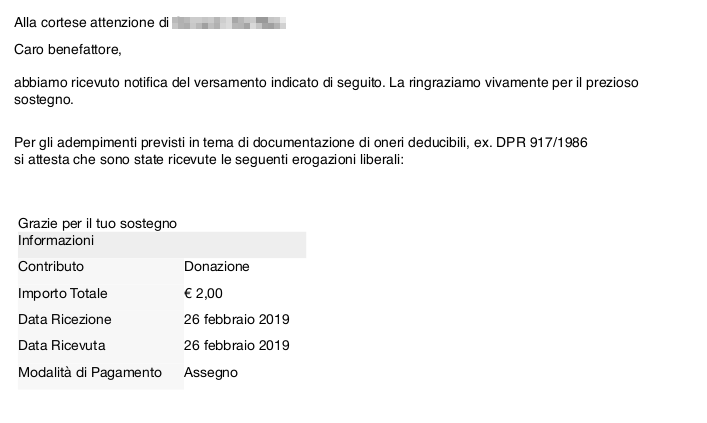The height and width of the screenshot is (423, 707).
Task: Click the word 'sostegno.' ending the paragraph
Action: 44,100
